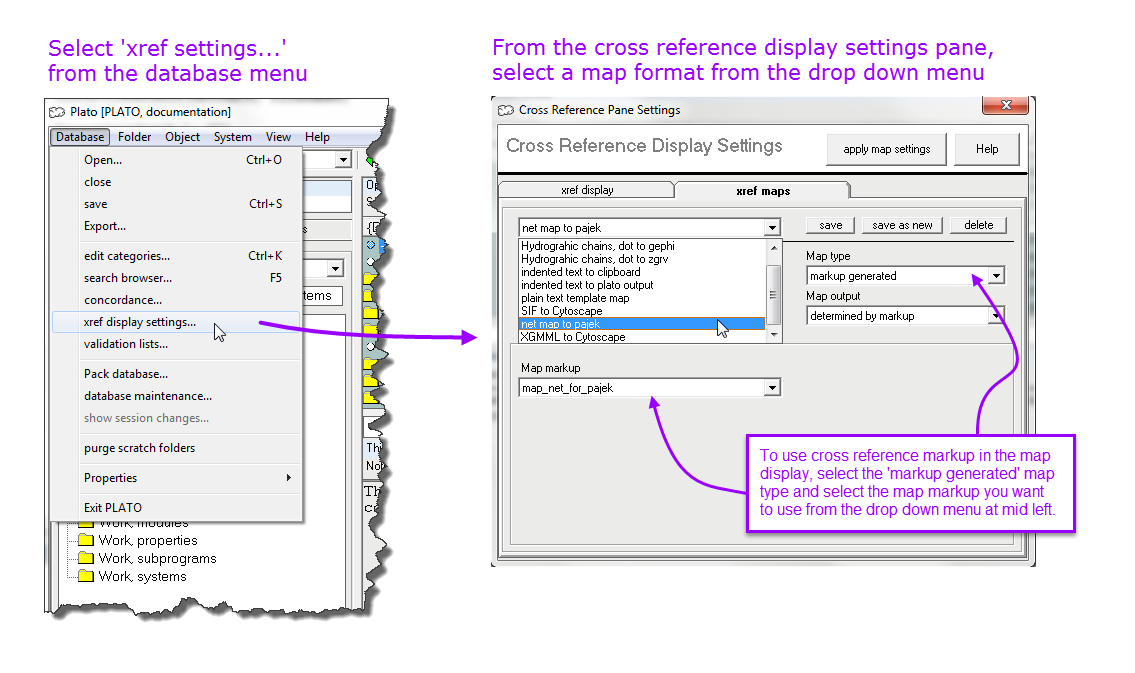Click the Cross Reference Pane Settings window icon
The height and width of the screenshot is (673, 1135).
(507, 110)
